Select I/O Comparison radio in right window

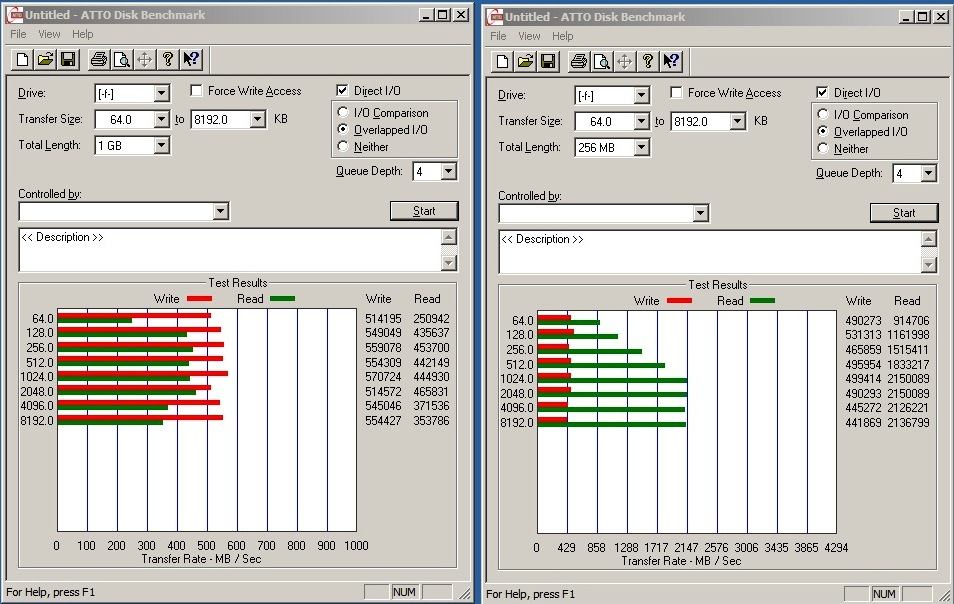(x=823, y=114)
